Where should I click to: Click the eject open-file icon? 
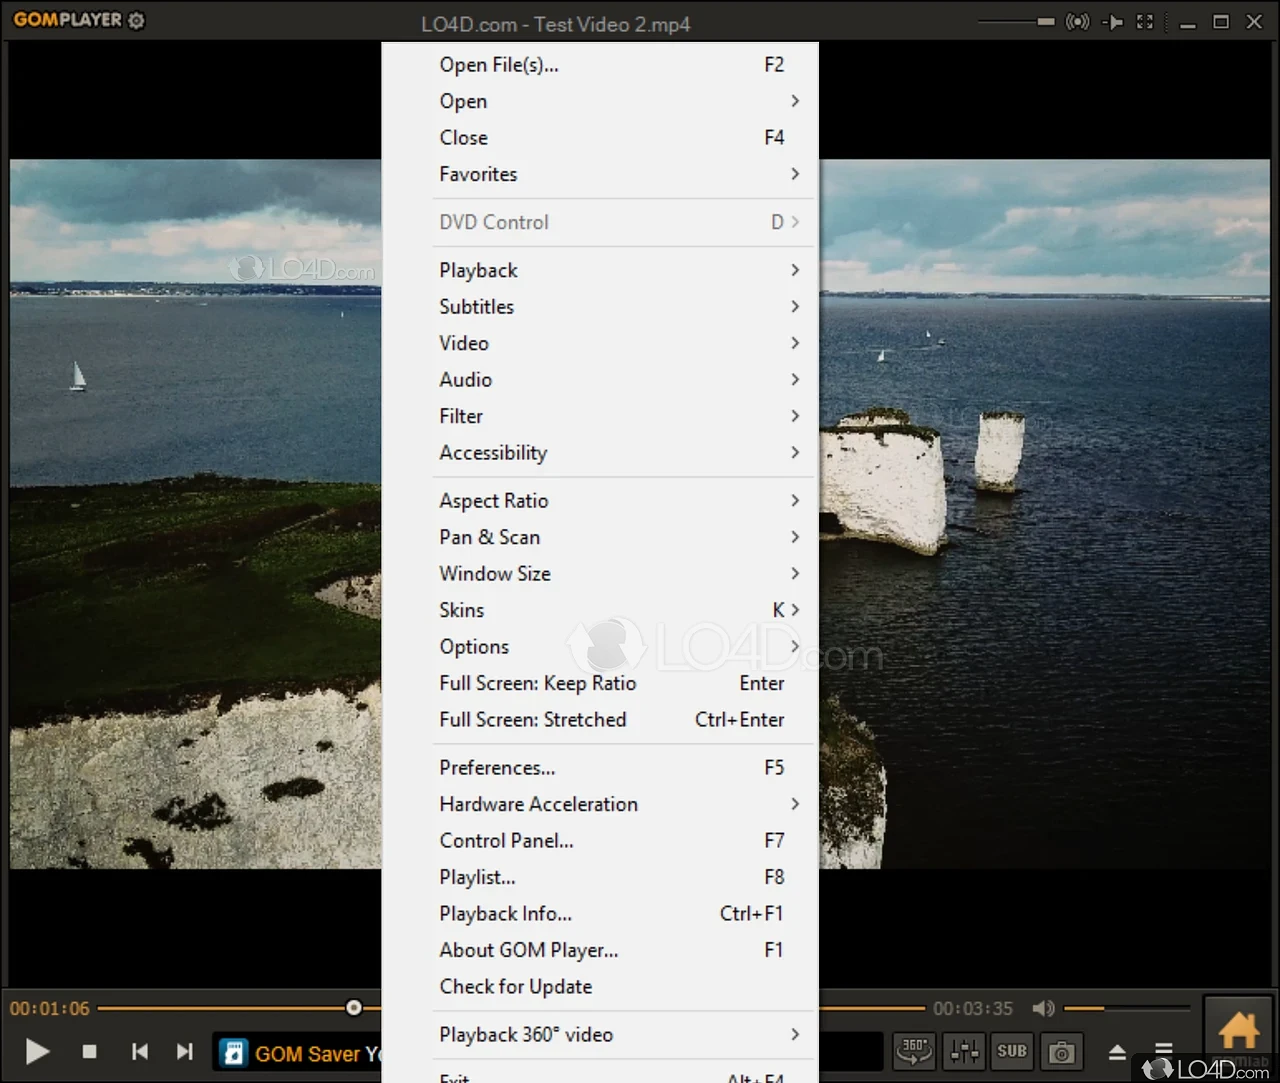pyautogui.click(x=1117, y=1051)
